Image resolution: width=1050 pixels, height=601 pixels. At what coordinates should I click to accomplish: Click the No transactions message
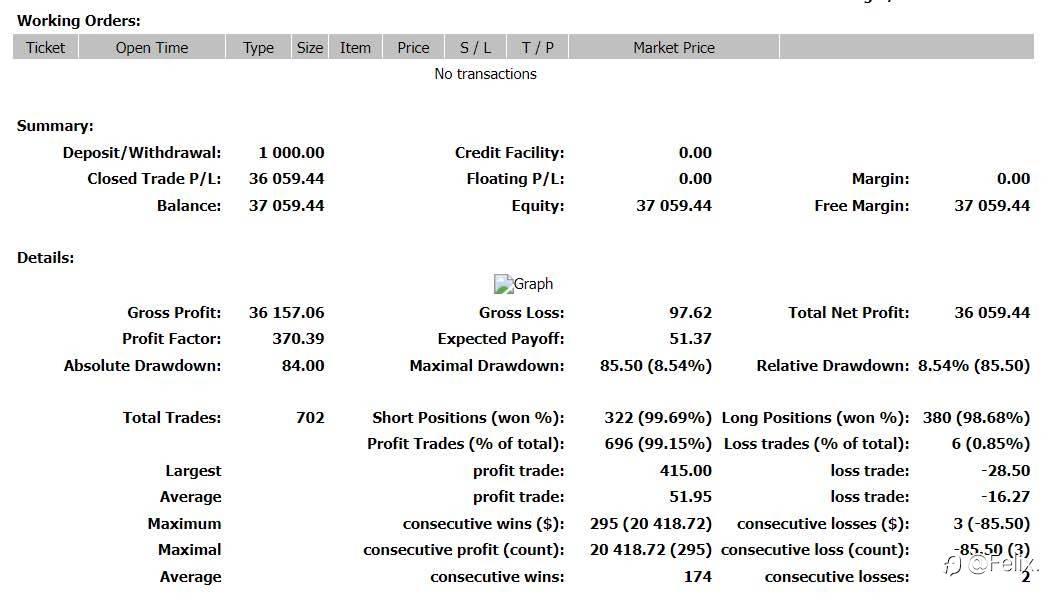coord(485,74)
